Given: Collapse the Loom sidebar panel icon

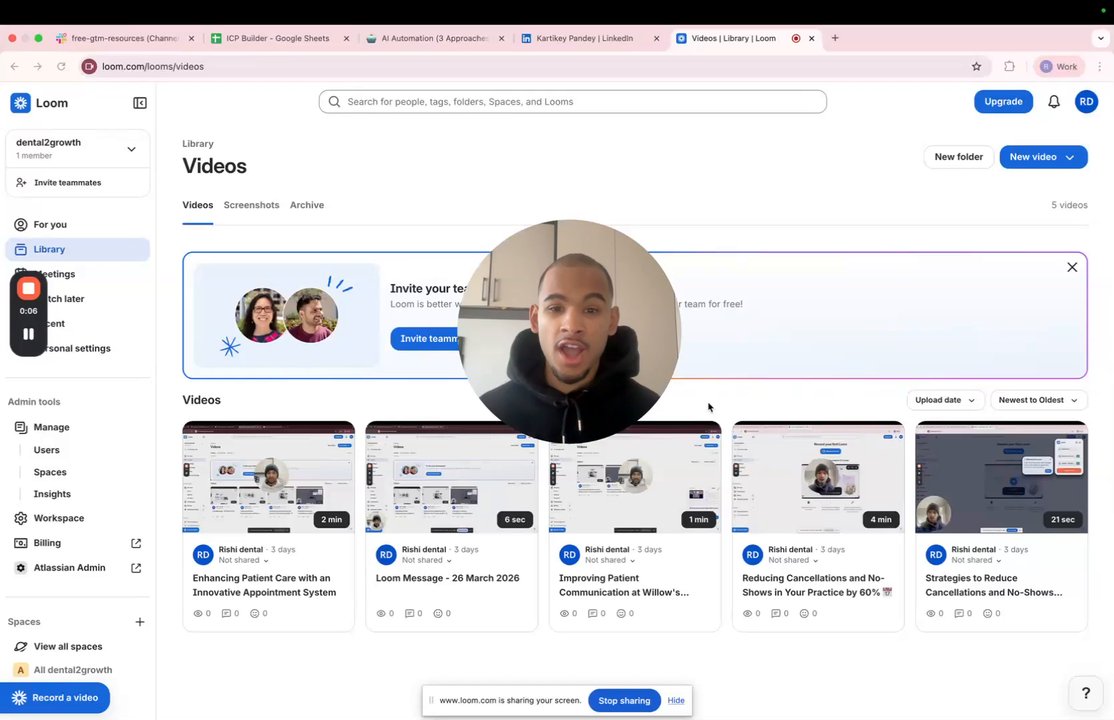Looking at the screenshot, I should [140, 103].
